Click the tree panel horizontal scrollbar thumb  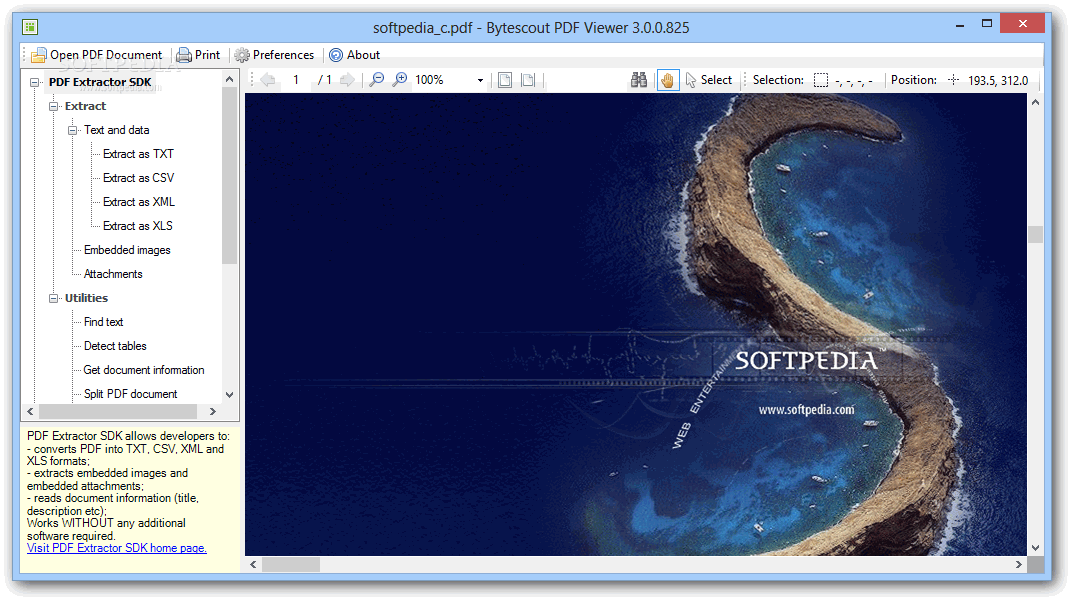tap(118, 412)
